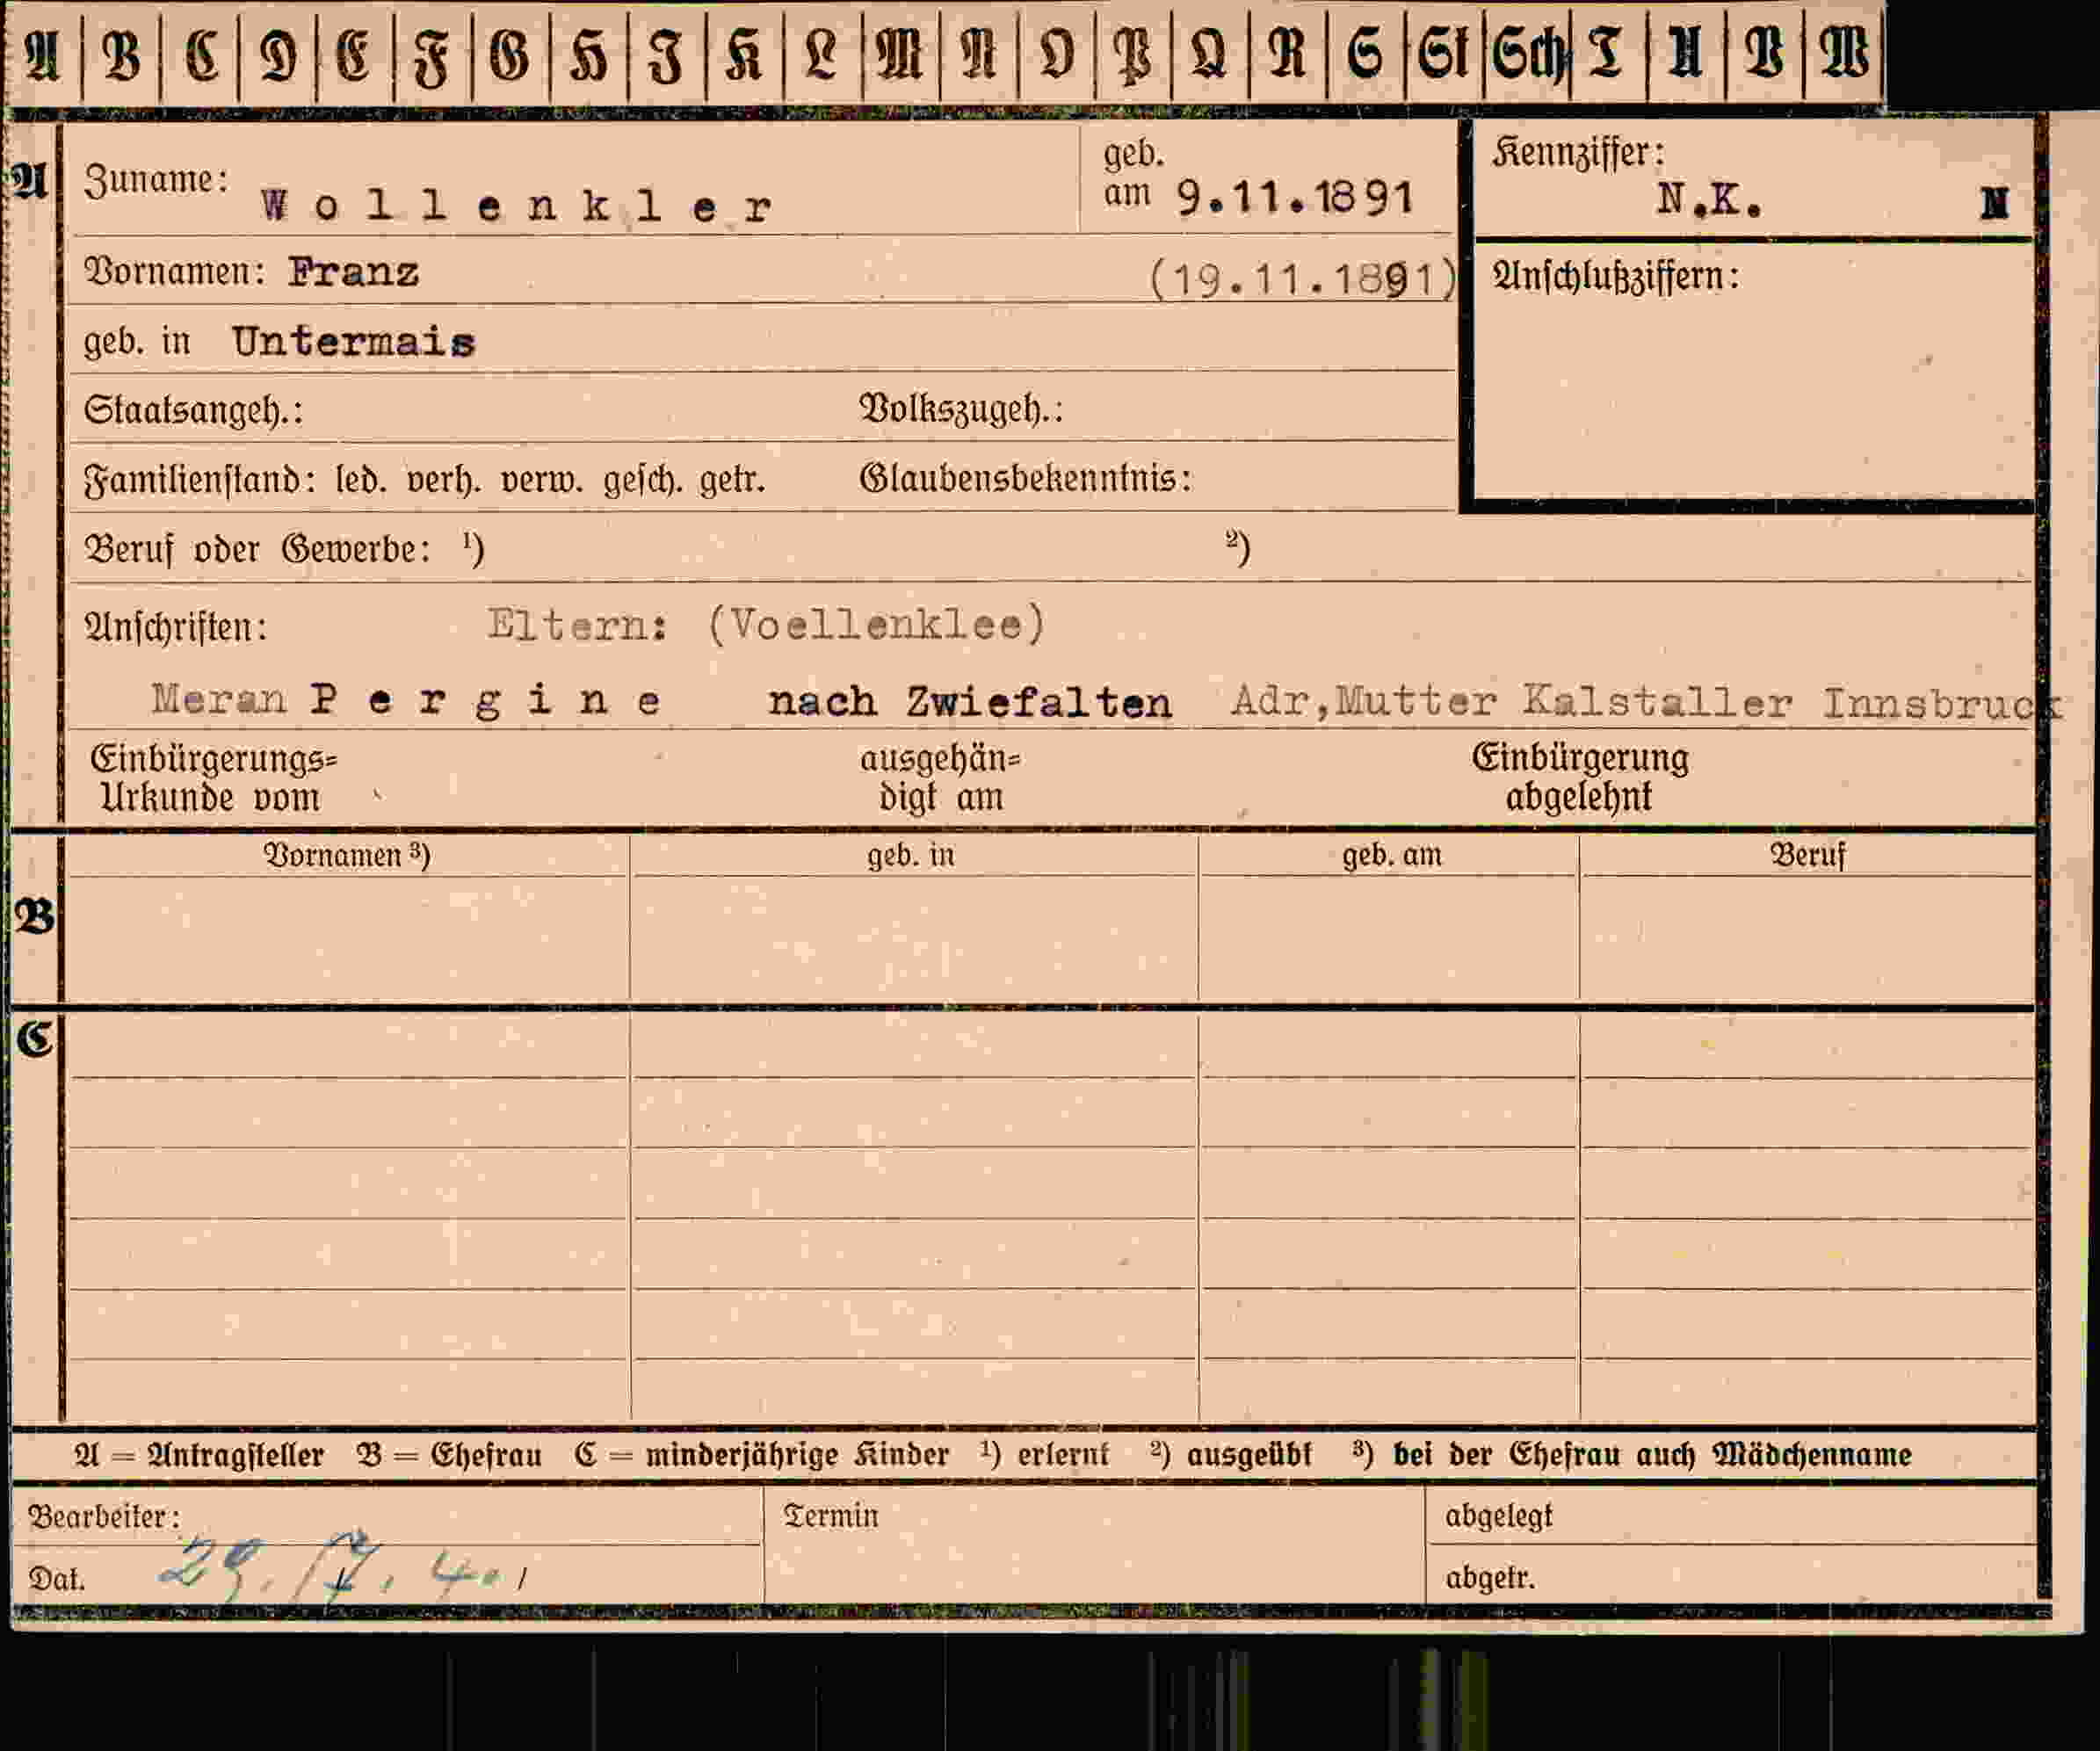Select the alphabet index tab 'R'
The image size is (2100, 1751).
point(1288,52)
